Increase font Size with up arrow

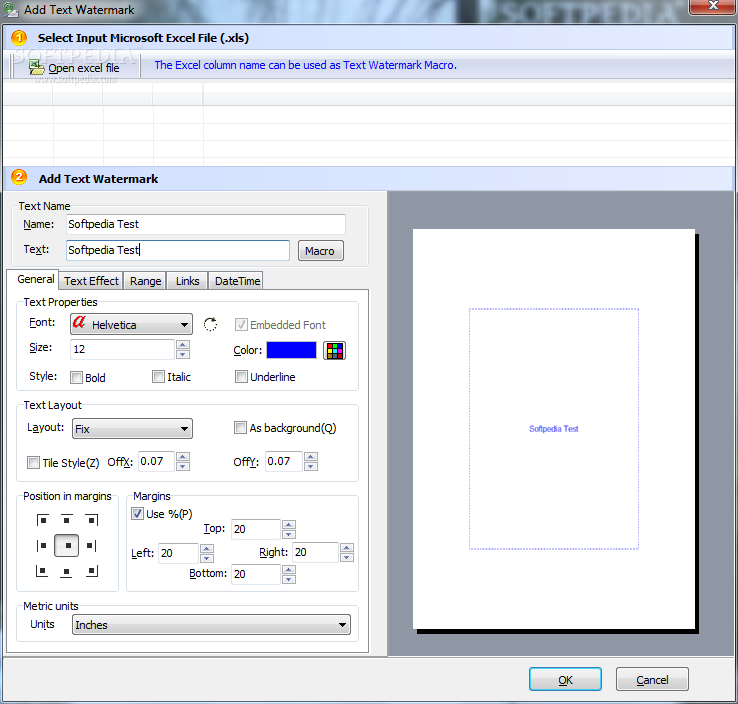(x=183, y=344)
